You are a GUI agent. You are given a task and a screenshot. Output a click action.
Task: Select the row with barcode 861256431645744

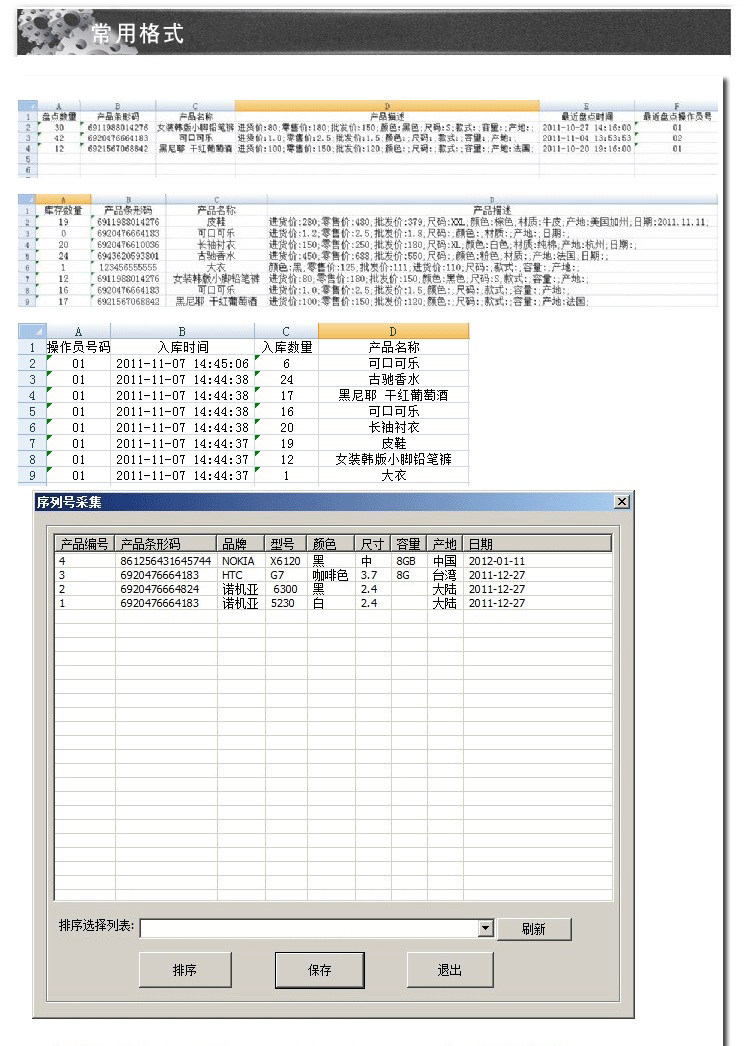coord(333,561)
